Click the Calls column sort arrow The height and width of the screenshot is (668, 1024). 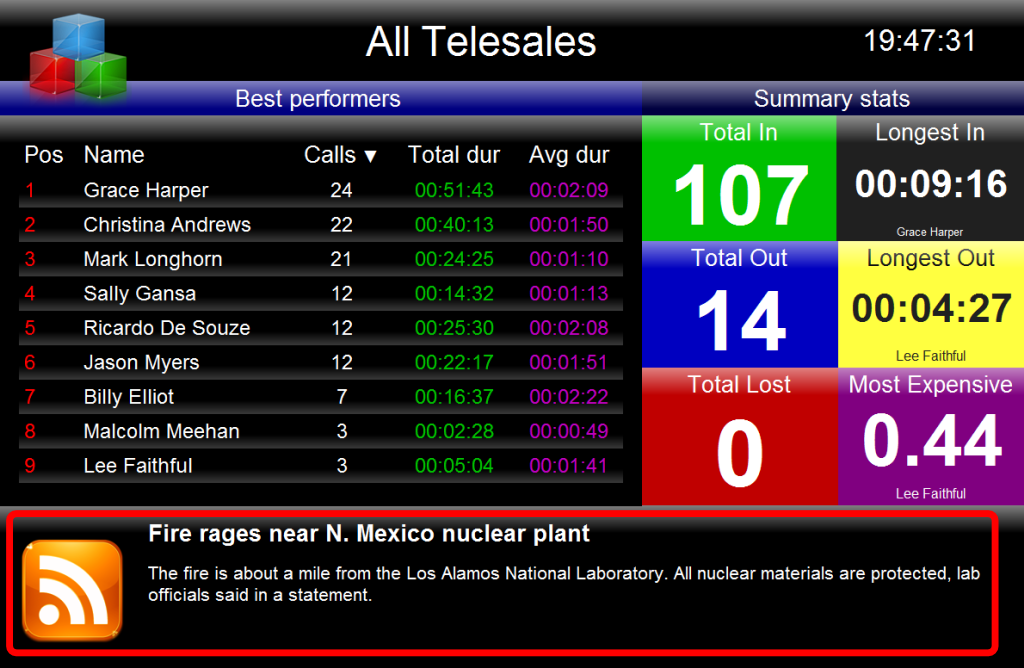click(370, 156)
